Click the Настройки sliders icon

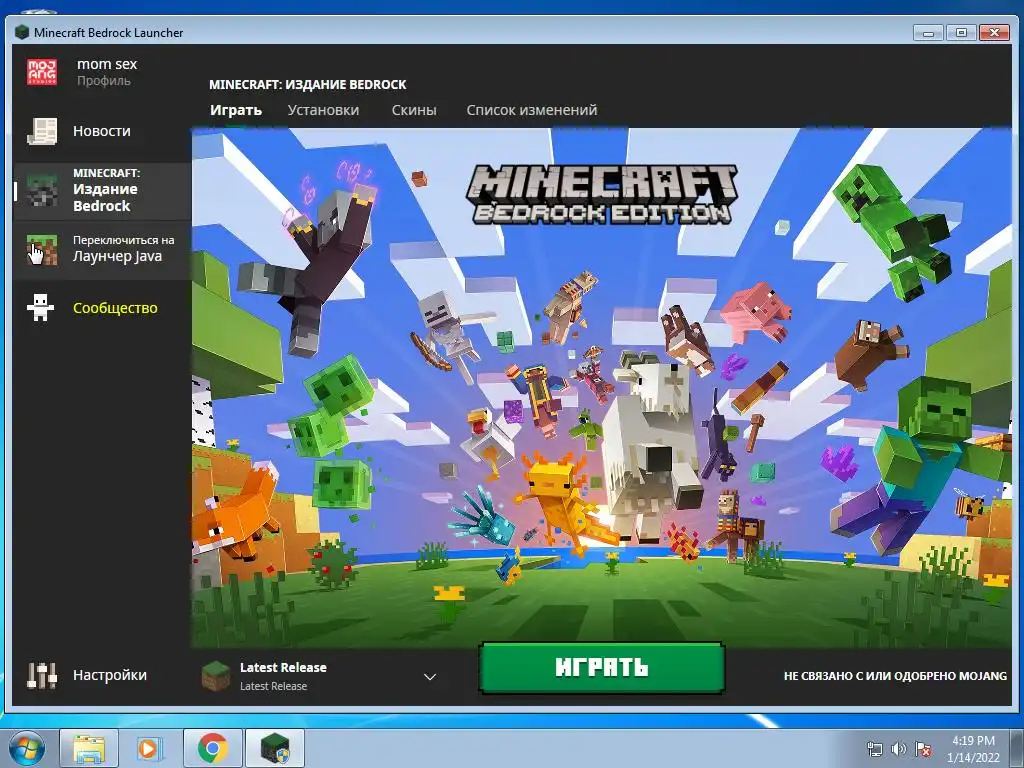tap(42, 675)
